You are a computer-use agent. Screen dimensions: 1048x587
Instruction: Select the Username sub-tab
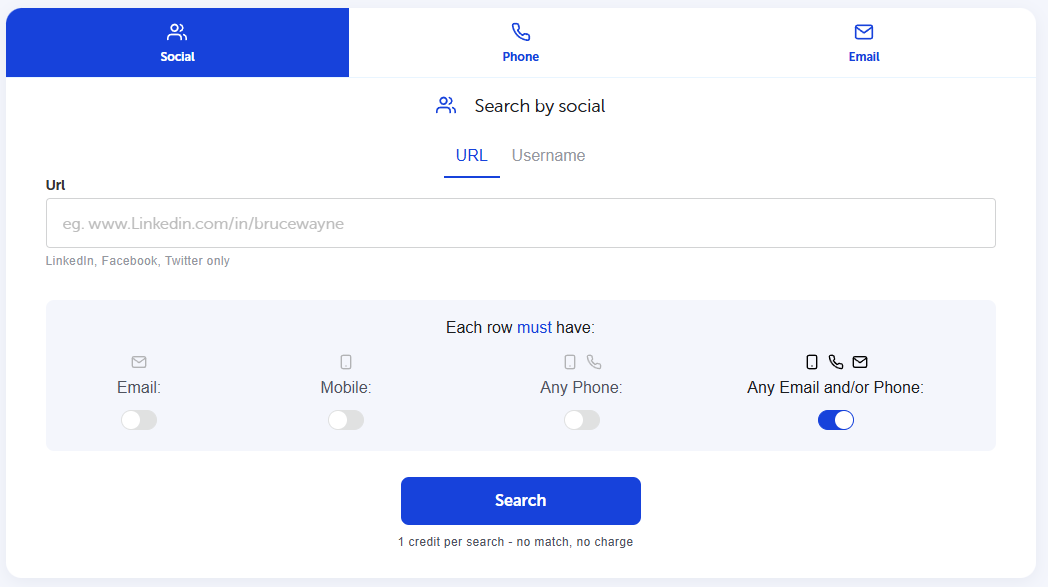(548, 156)
